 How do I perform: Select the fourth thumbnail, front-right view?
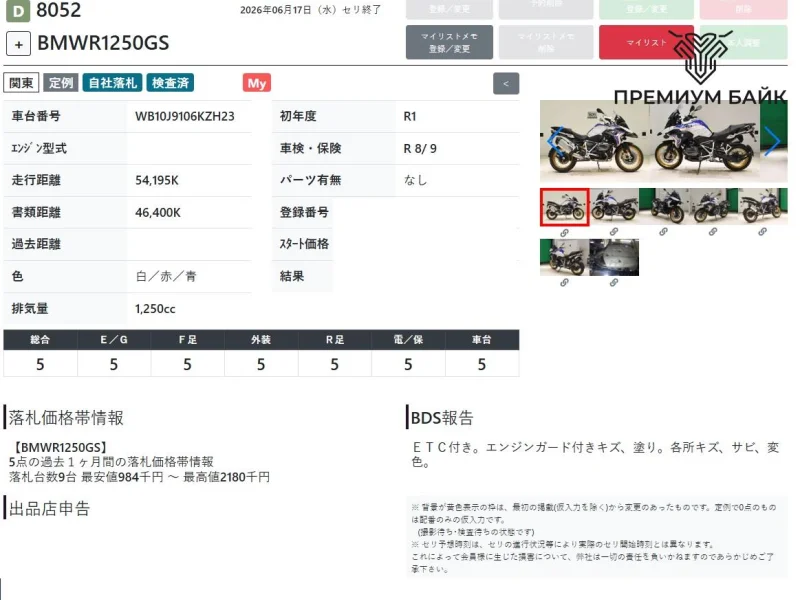pos(713,206)
